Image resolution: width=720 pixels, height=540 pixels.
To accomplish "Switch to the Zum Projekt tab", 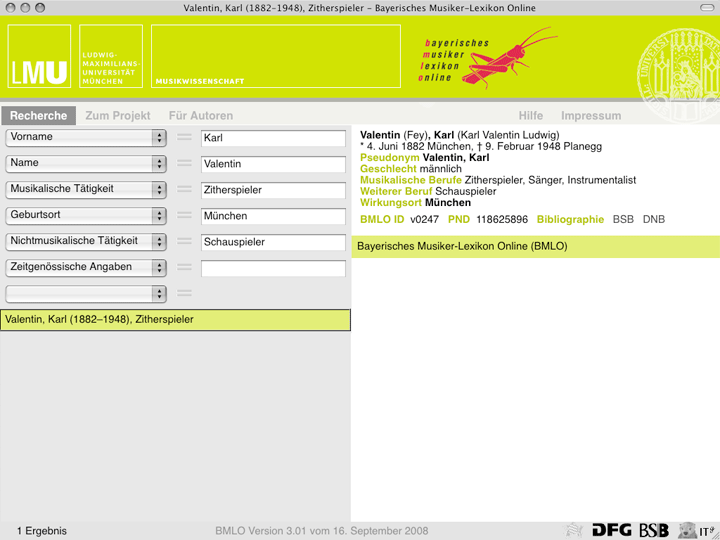I will click(x=118, y=116).
